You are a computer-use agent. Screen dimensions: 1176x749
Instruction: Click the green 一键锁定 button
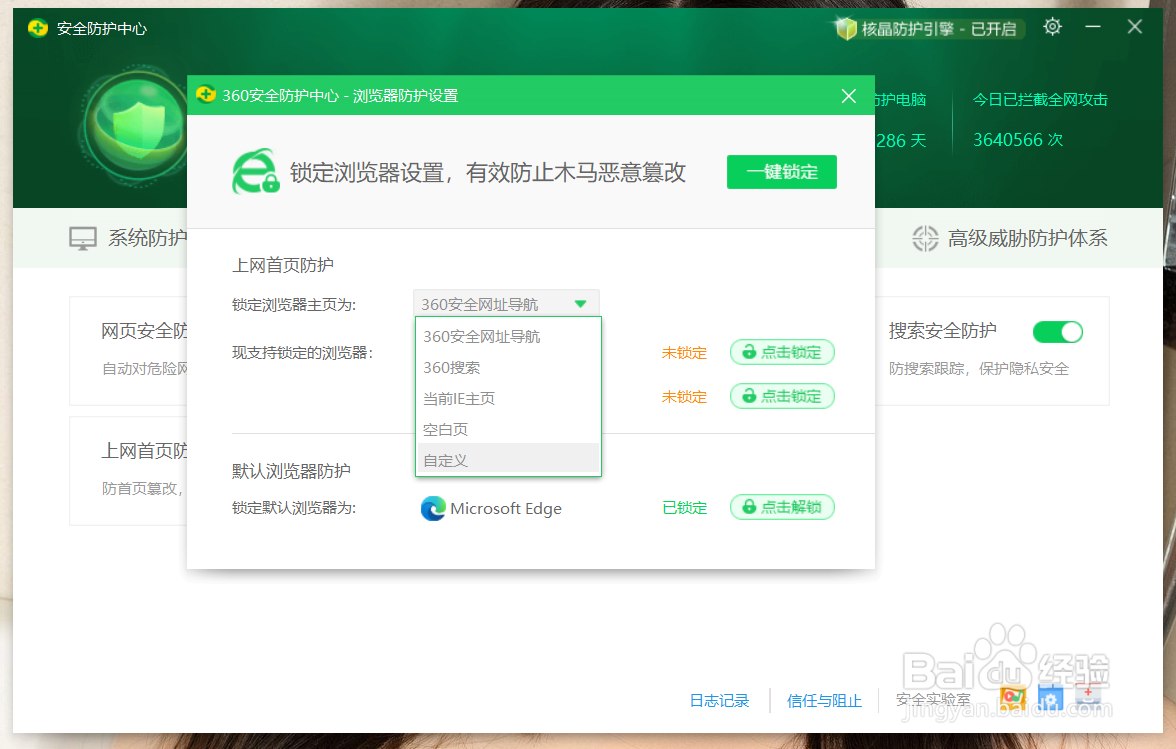pyautogui.click(x=782, y=172)
